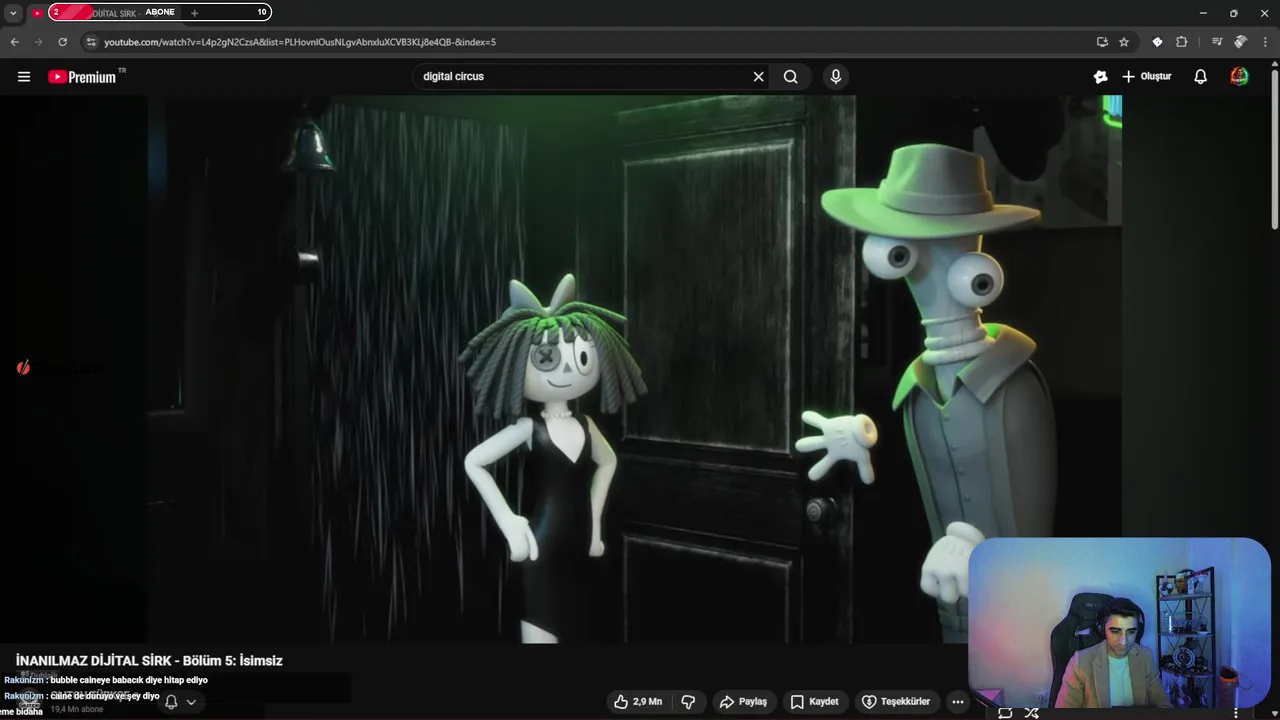
Task: Dislike the video with thumbs-down
Action: [x=688, y=702]
